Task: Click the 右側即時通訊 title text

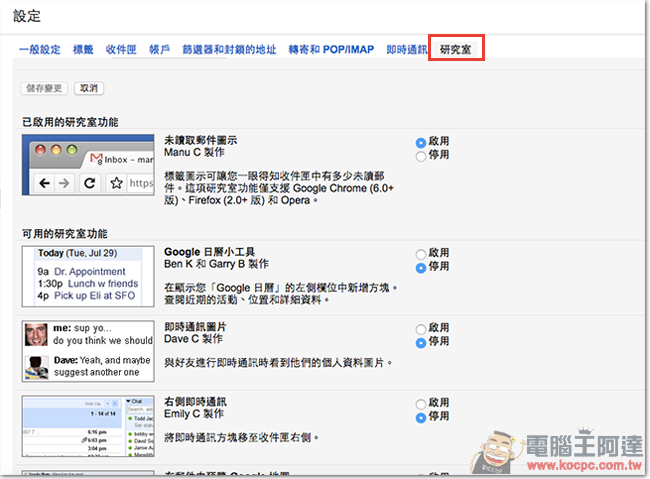Action: click(195, 401)
